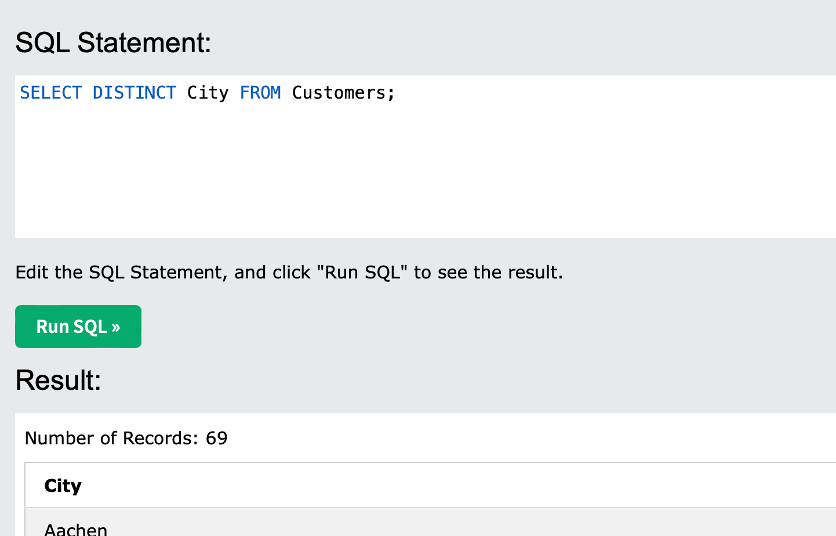Click the FROM keyword in the query

click(260, 93)
